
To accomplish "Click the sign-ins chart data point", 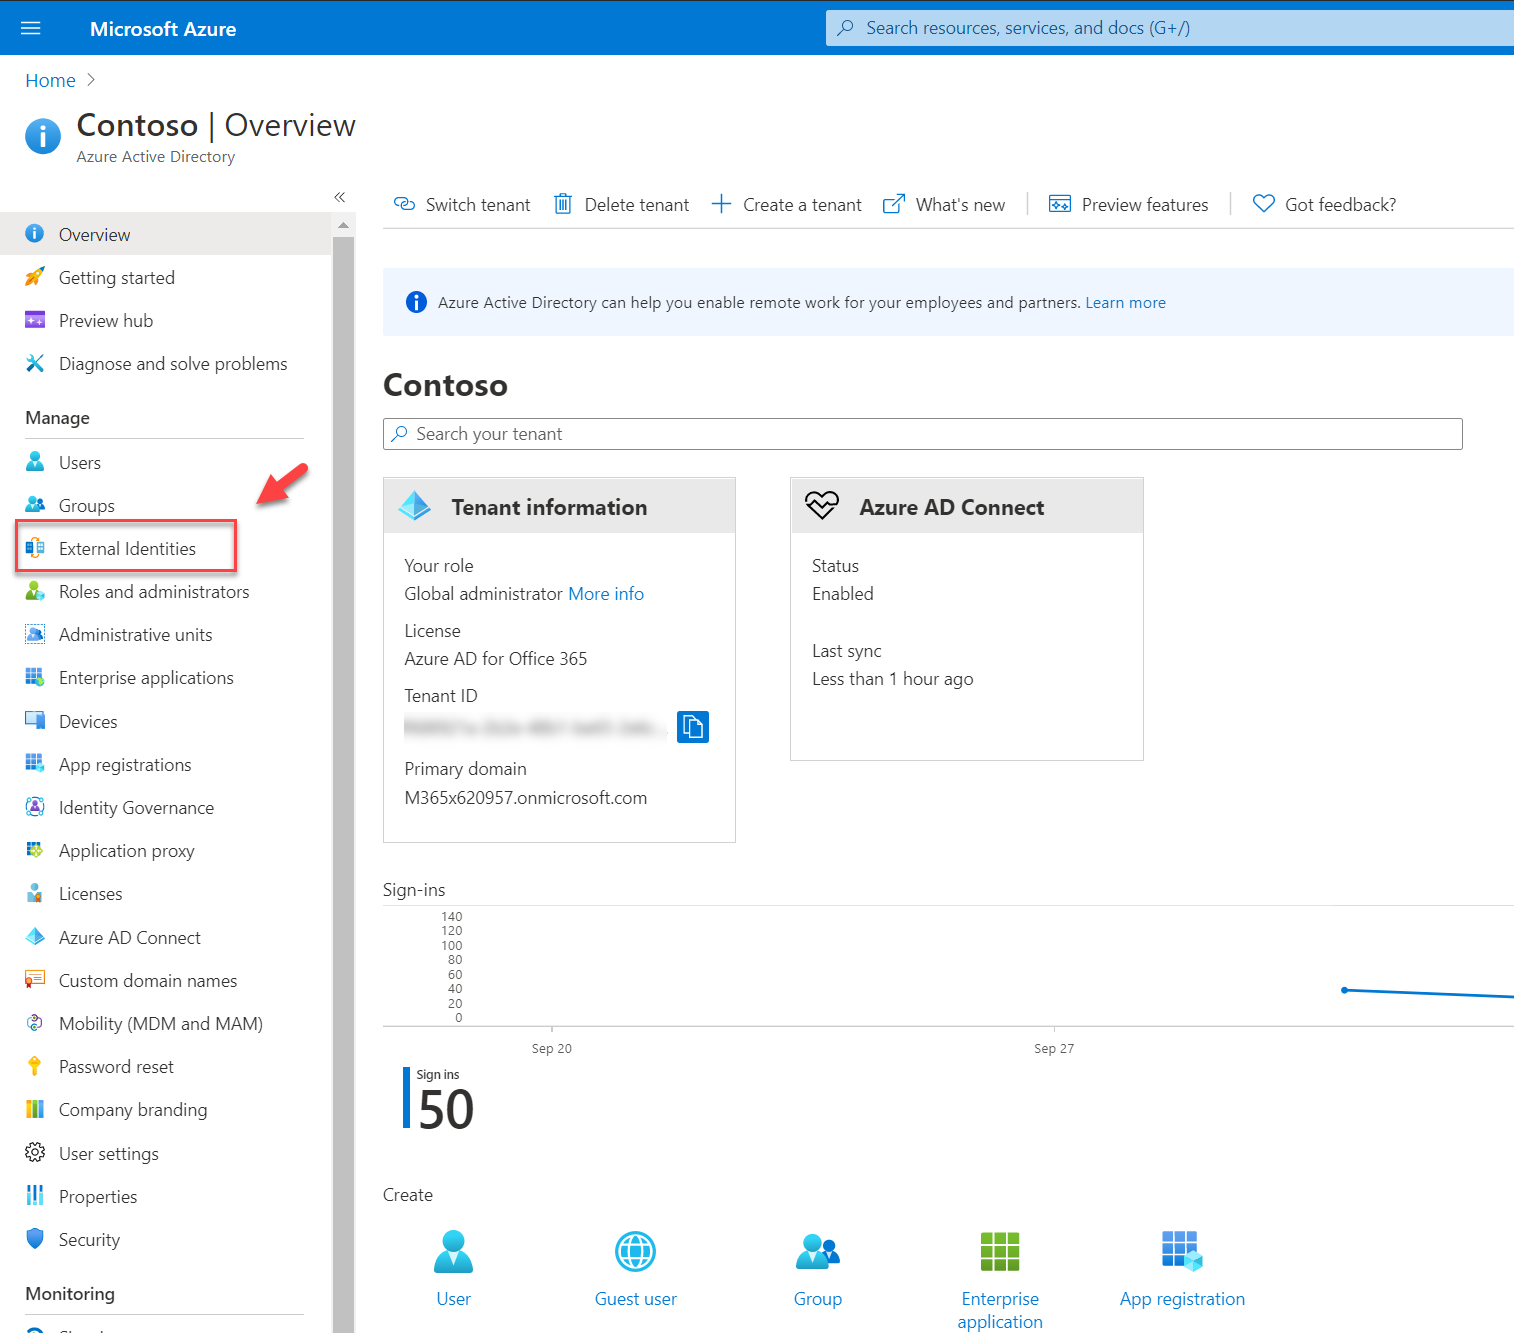I will (x=1344, y=990).
